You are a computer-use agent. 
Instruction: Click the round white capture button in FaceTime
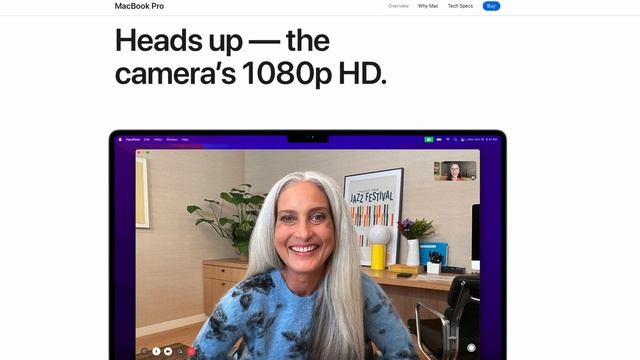click(x=471, y=348)
